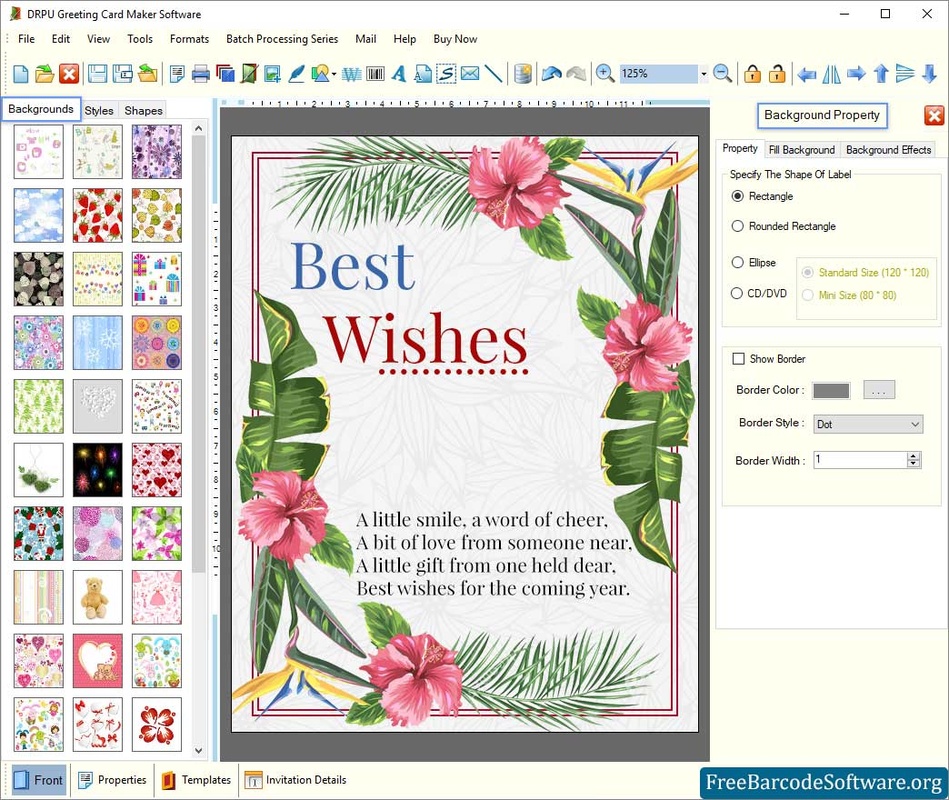Click the Templates button at bottom
The height and width of the screenshot is (800, 949).
[x=197, y=780]
